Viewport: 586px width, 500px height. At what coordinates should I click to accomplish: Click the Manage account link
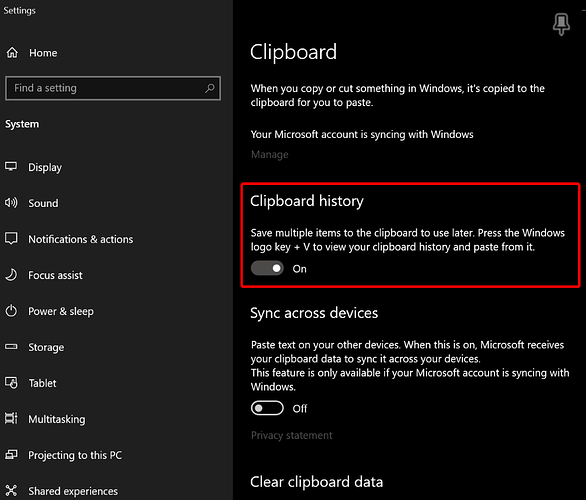(269, 154)
